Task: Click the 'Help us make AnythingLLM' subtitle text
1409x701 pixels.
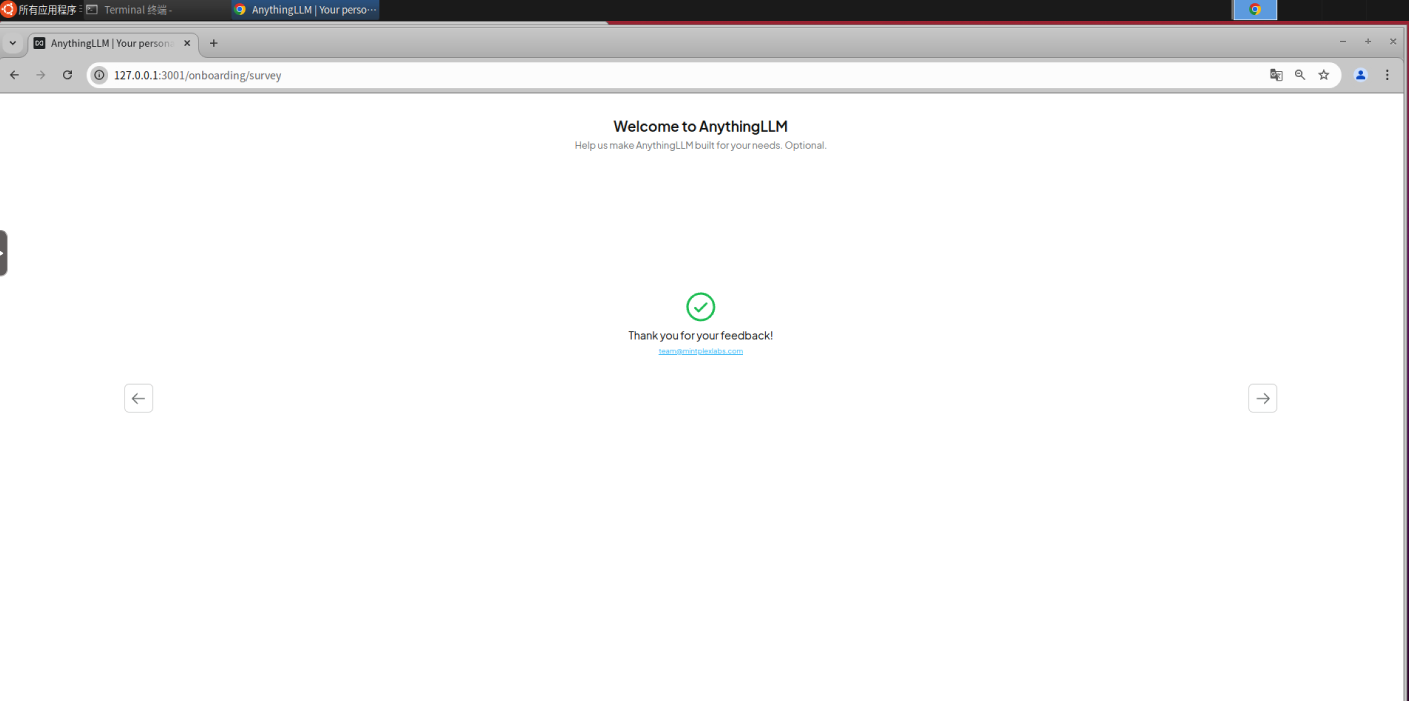Action: (700, 145)
